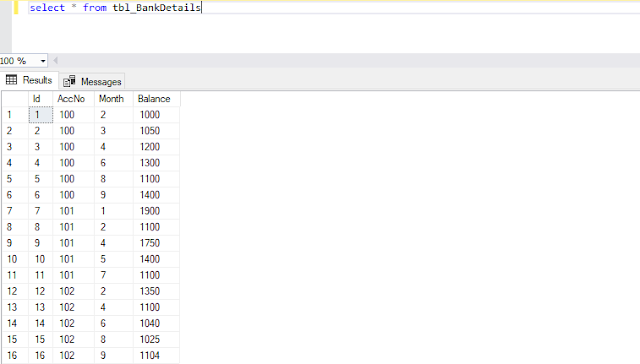Screen dimensions: 640x364
Task: Click the Results grid icon
Action: pos(11,80)
